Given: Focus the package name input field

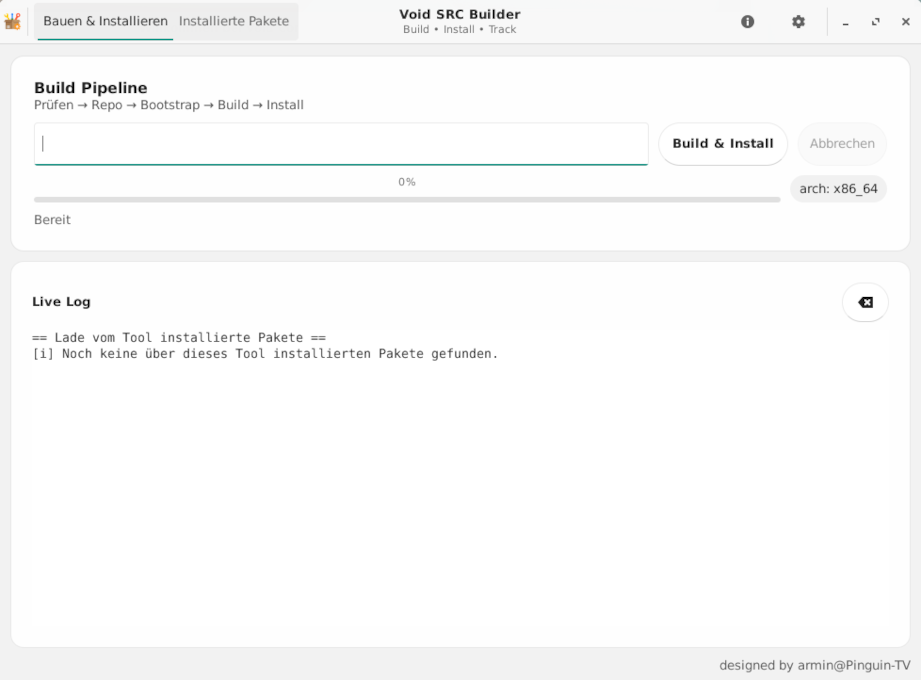Looking at the screenshot, I should (341, 144).
